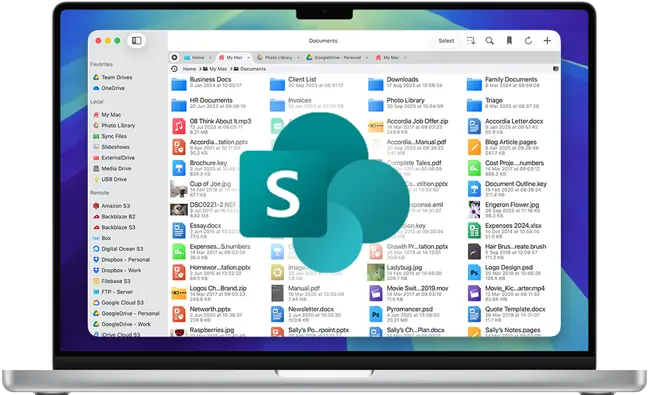This screenshot has height=395, width=648.
Task: Click the Logo Design.psd Photoshop icon
Action: pyautogui.click(x=474, y=272)
